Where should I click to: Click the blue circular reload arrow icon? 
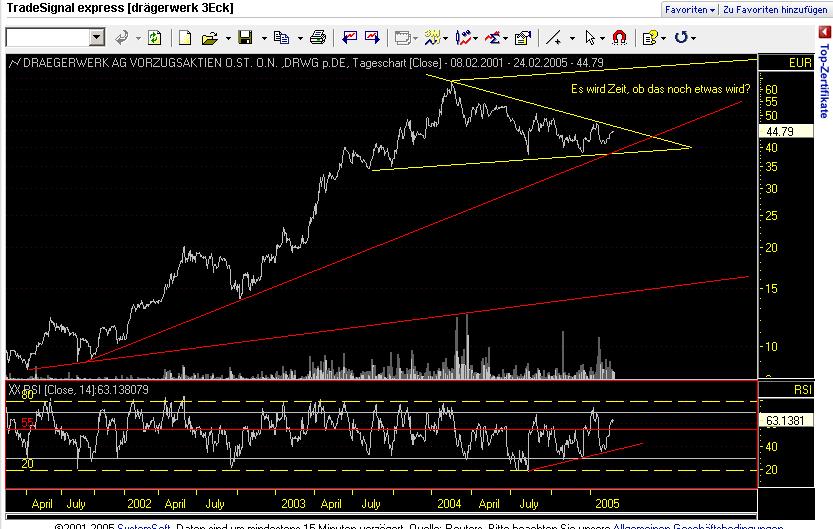tap(681, 38)
